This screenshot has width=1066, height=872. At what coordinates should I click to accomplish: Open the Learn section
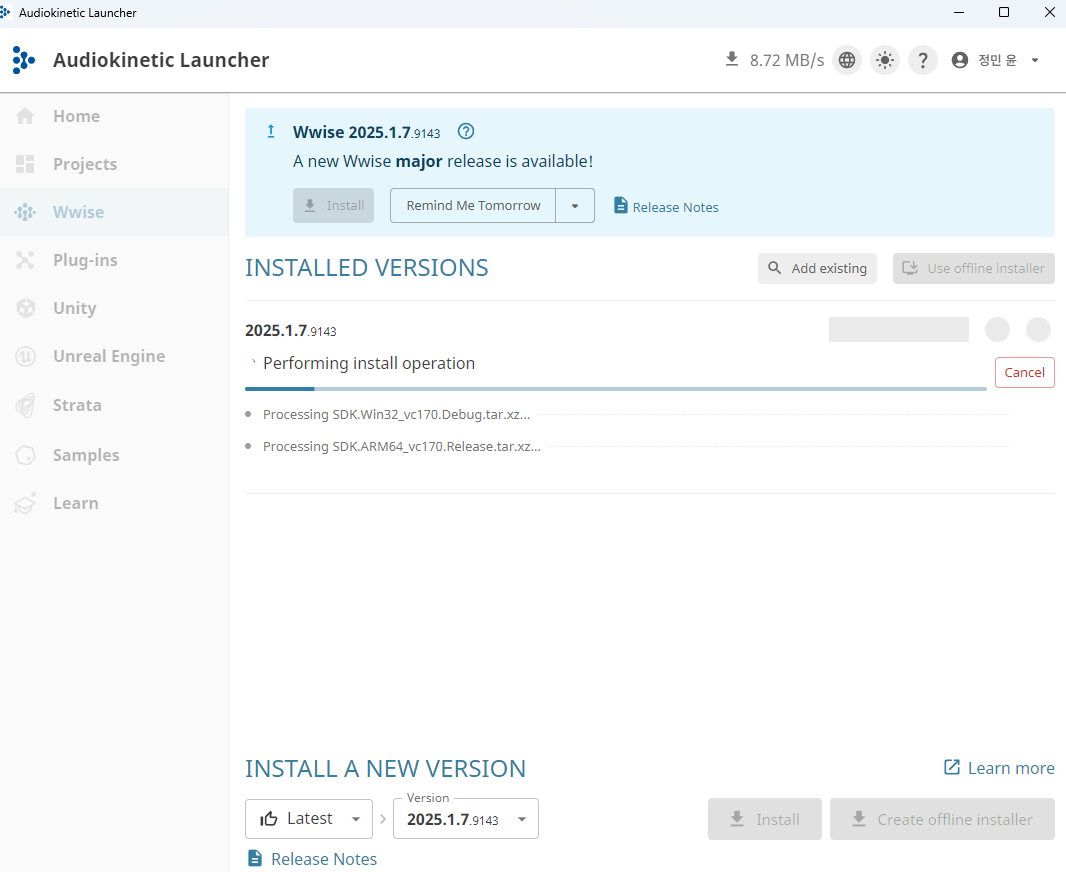(114, 503)
